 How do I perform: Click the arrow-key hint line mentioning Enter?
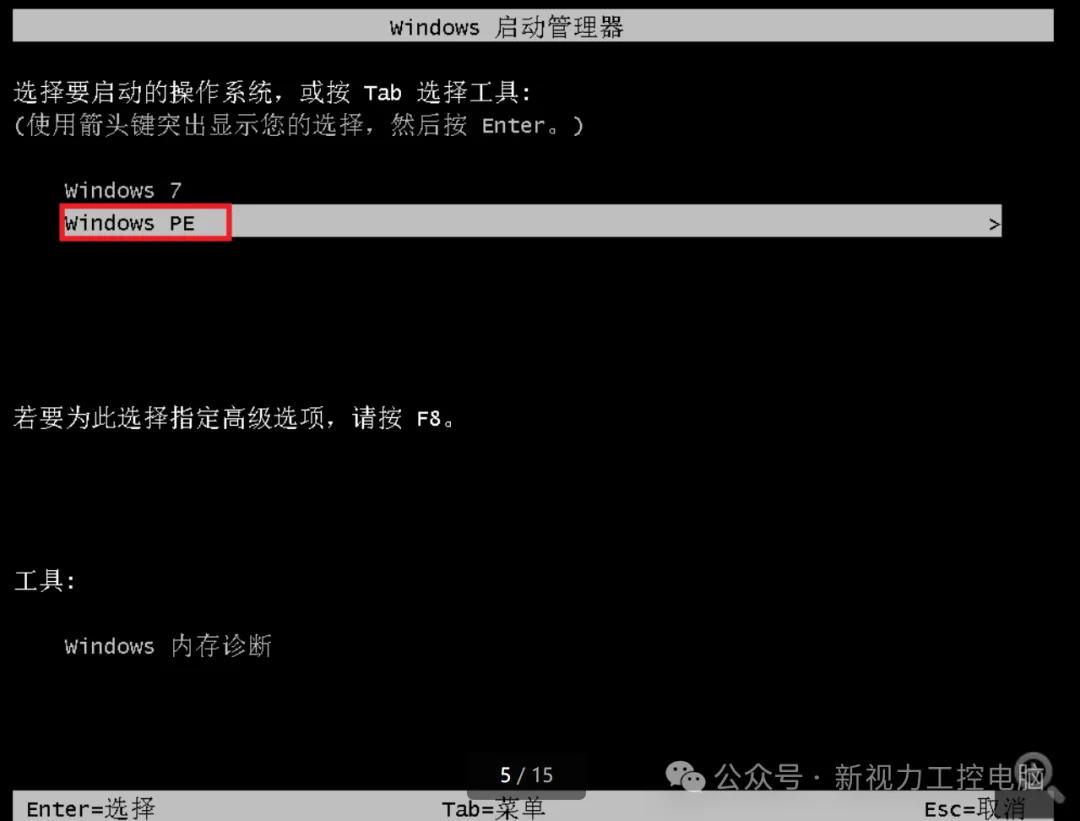tap(298, 125)
